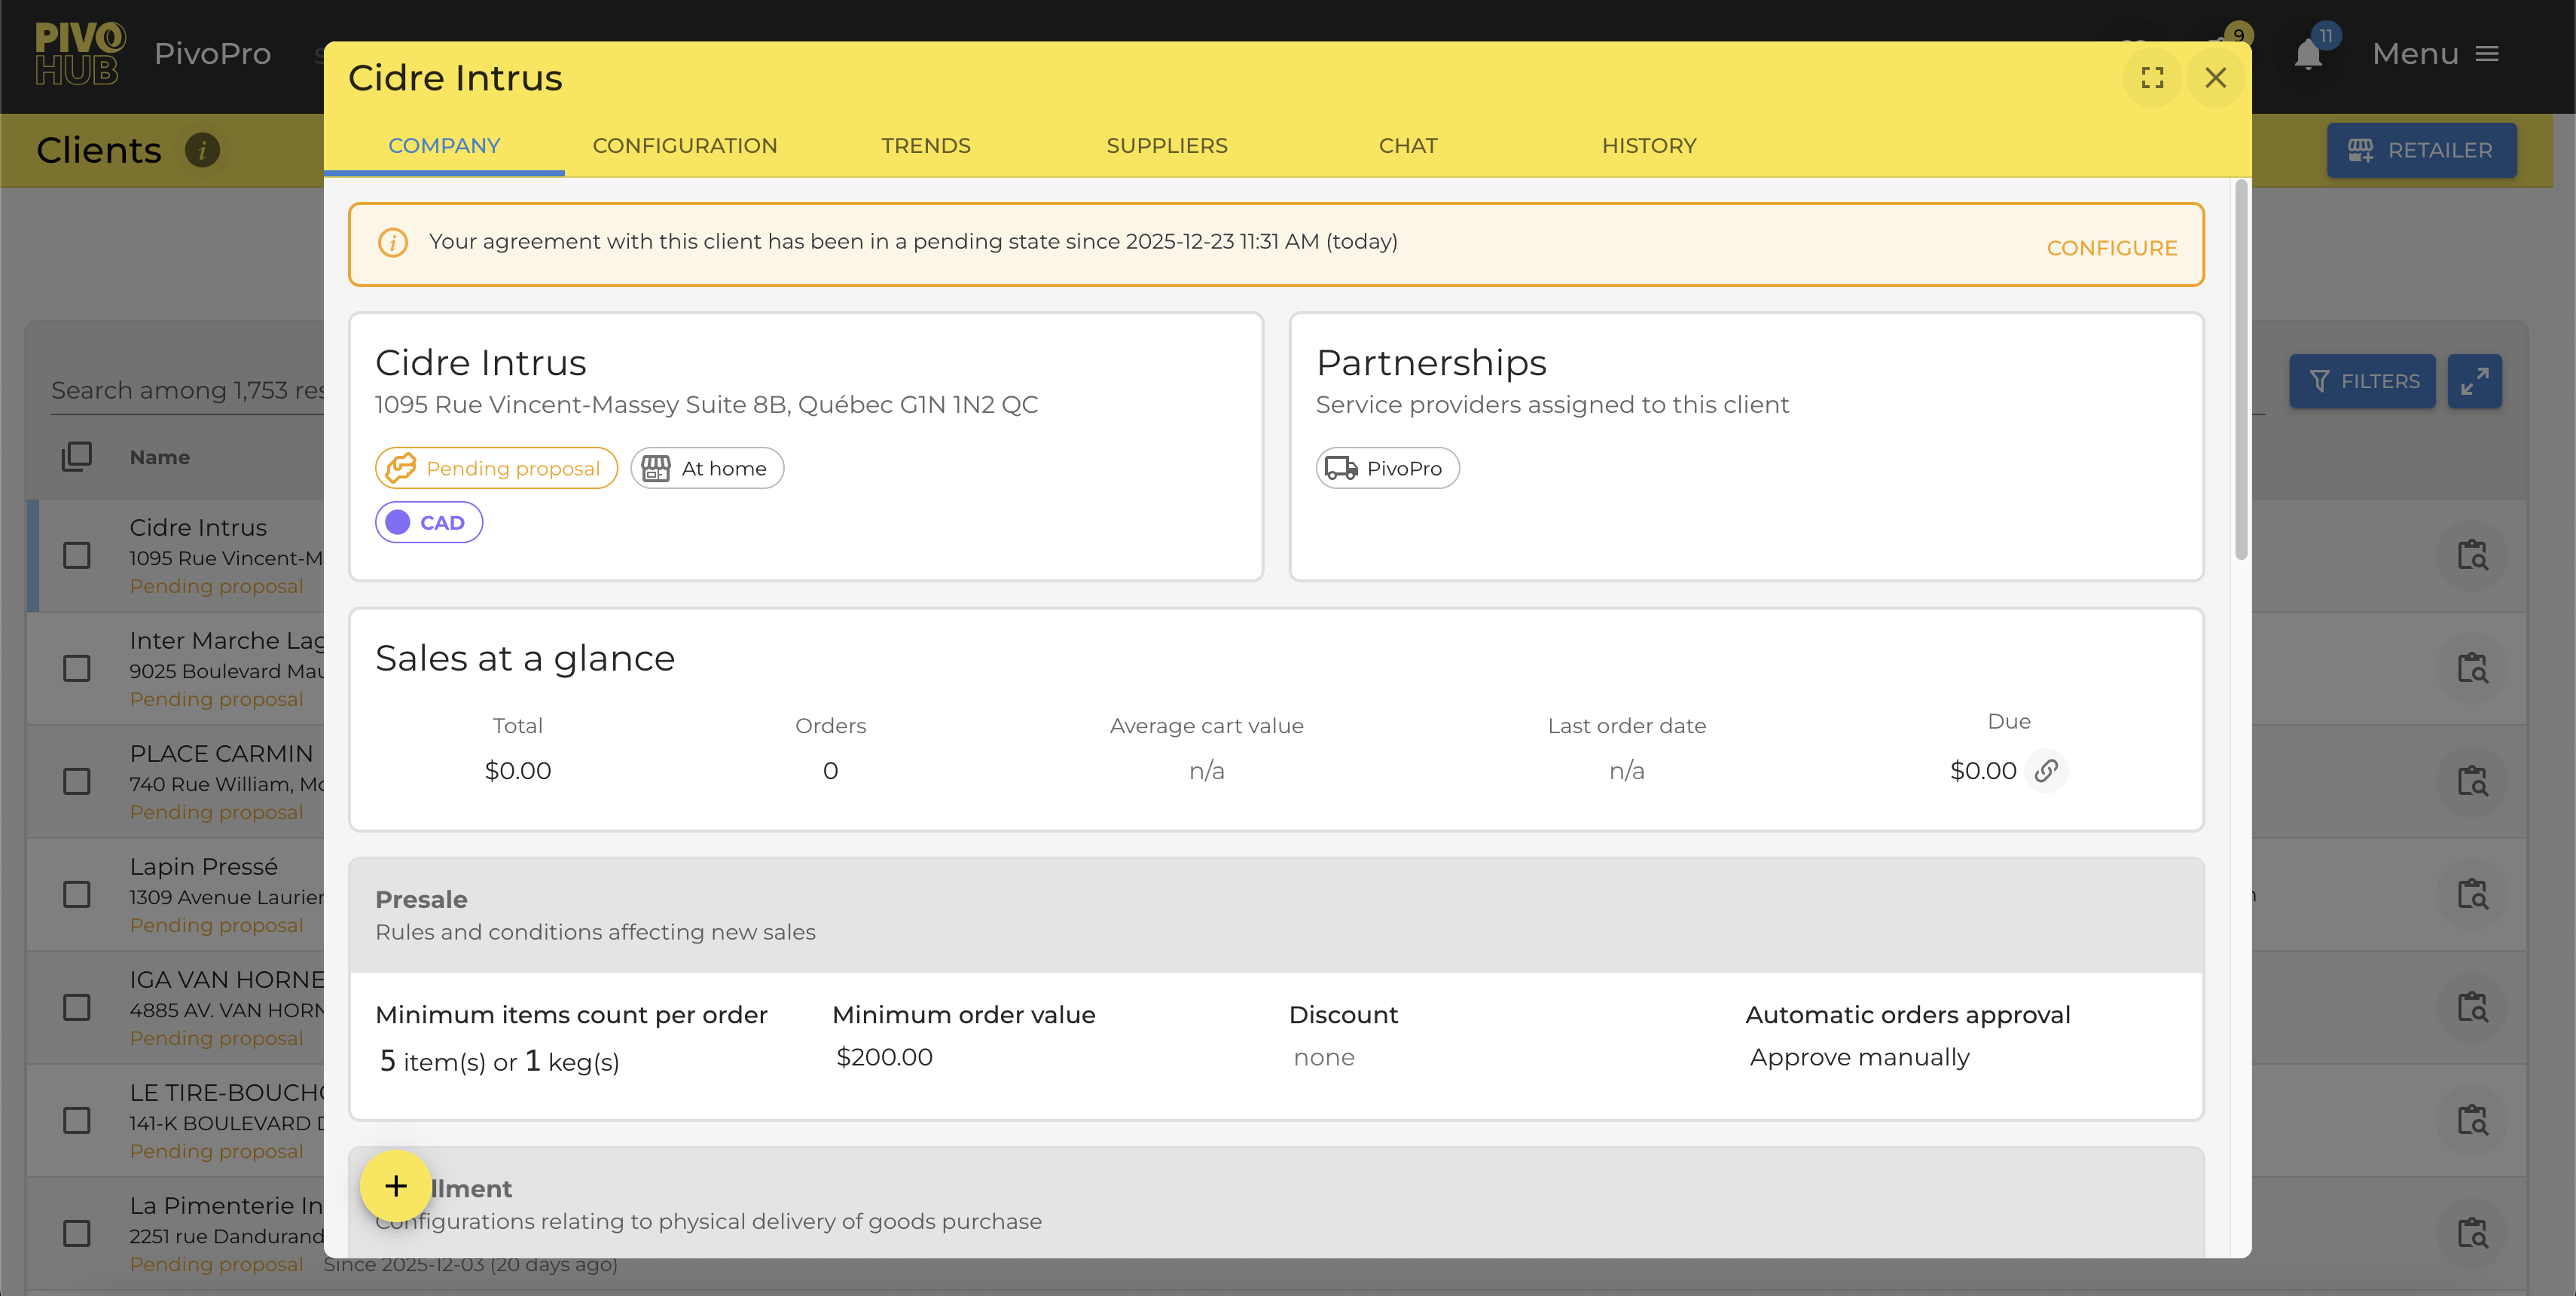The height and width of the screenshot is (1296, 2576).
Task: Click the CONFIGURE link in alert
Action: click(x=2111, y=248)
